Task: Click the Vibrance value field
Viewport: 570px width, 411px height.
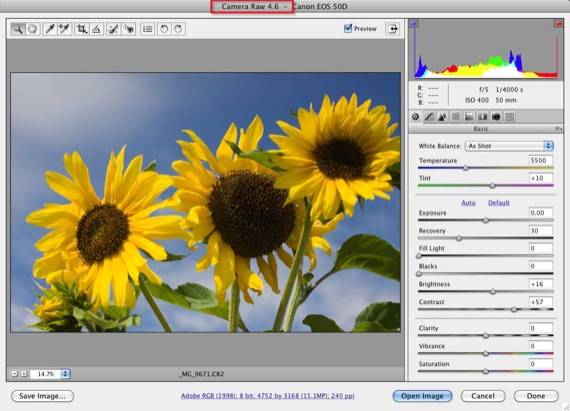Action: pos(541,346)
